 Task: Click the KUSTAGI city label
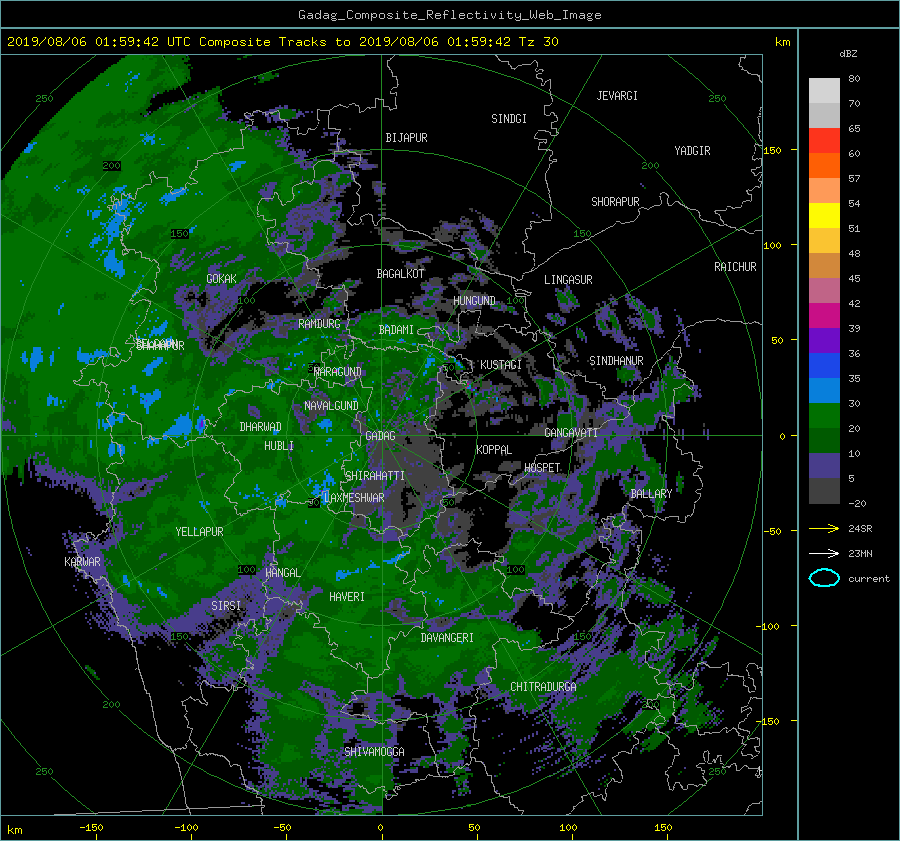click(501, 365)
